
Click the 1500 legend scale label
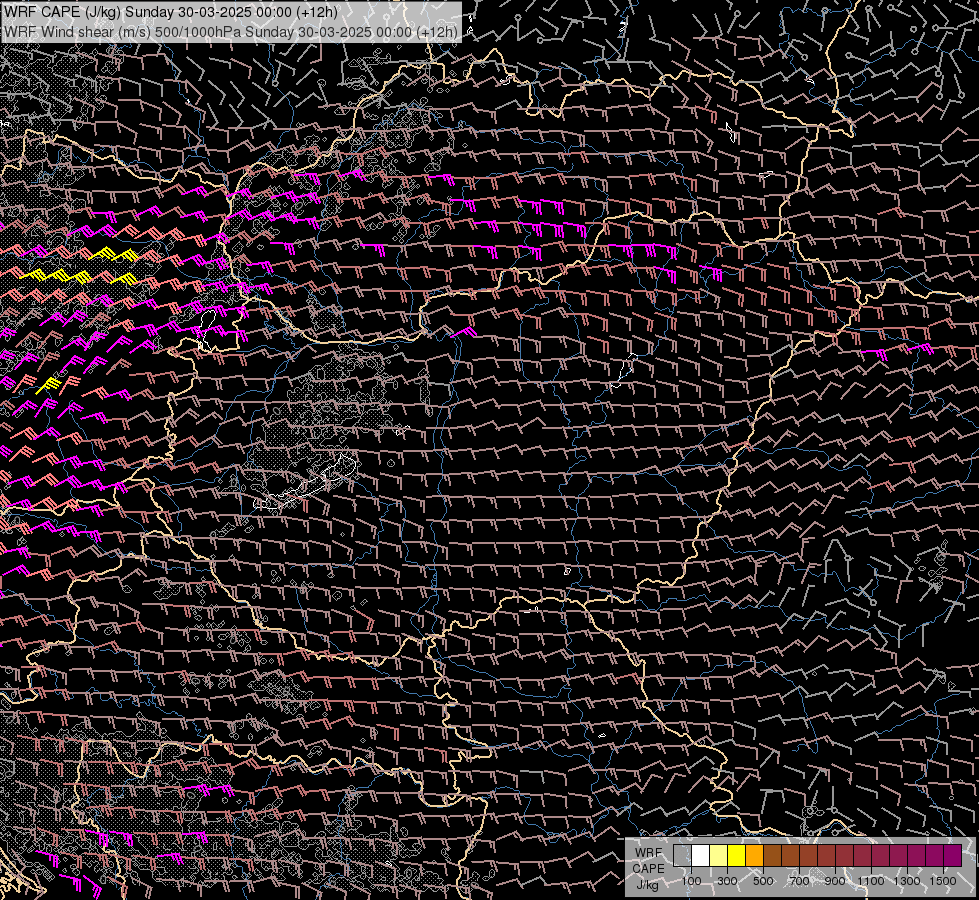tap(943, 881)
